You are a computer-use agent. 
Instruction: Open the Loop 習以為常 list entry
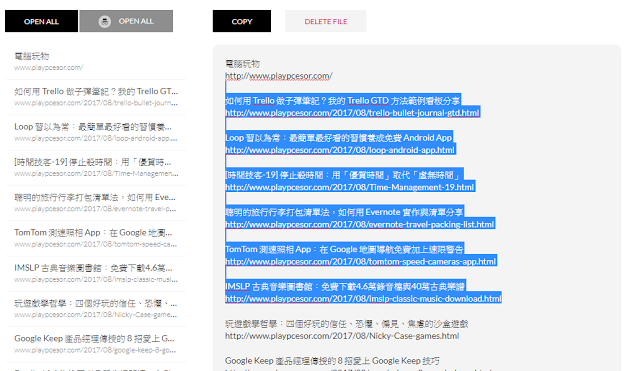(x=96, y=132)
